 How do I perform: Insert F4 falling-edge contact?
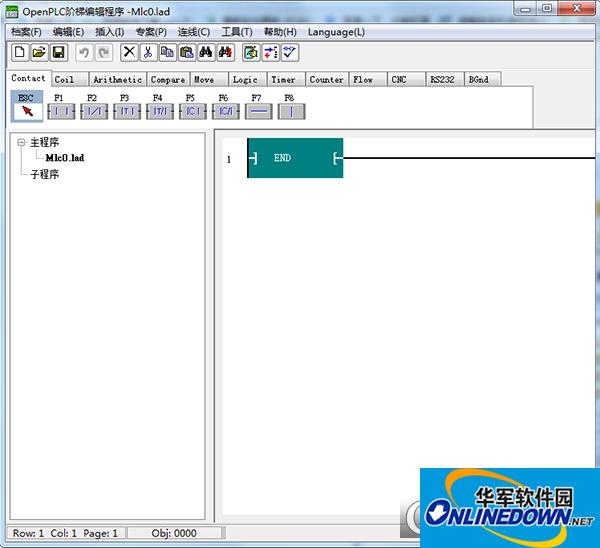pyautogui.click(x=160, y=111)
